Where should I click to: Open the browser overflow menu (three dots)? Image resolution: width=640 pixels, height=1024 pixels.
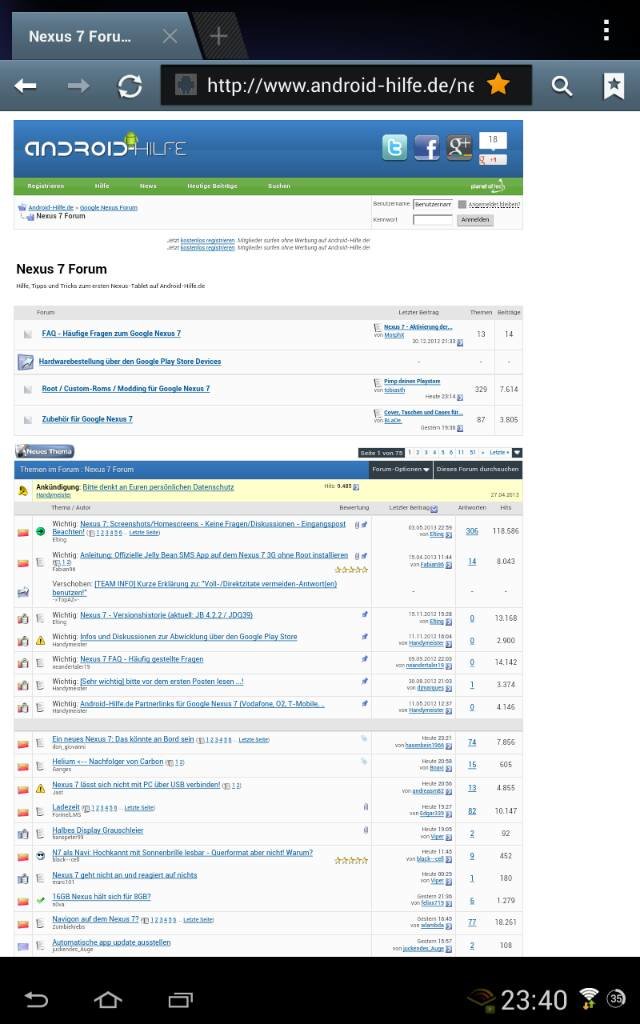[x=607, y=30]
